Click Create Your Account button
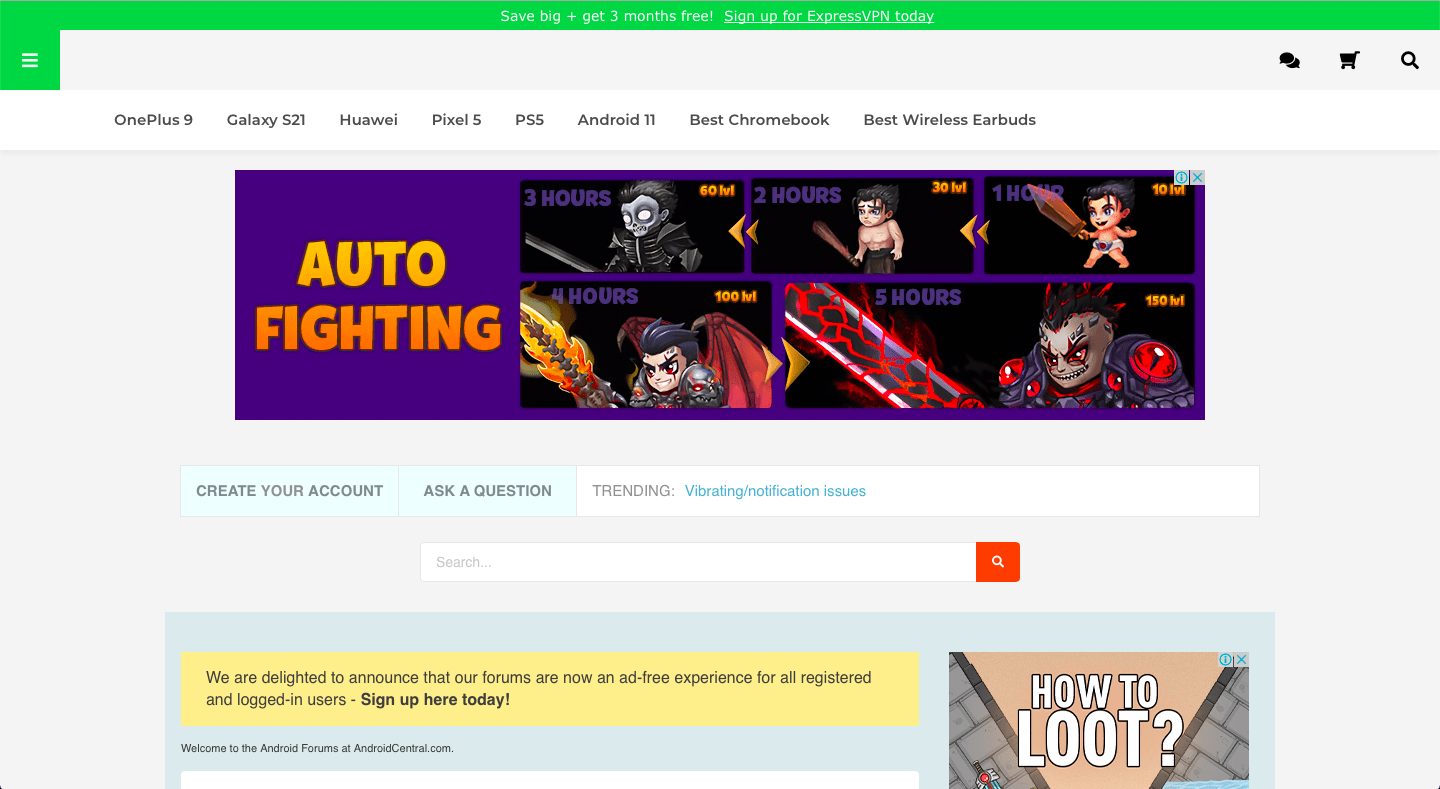Viewport: 1440px width, 789px height. tap(289, 491)
